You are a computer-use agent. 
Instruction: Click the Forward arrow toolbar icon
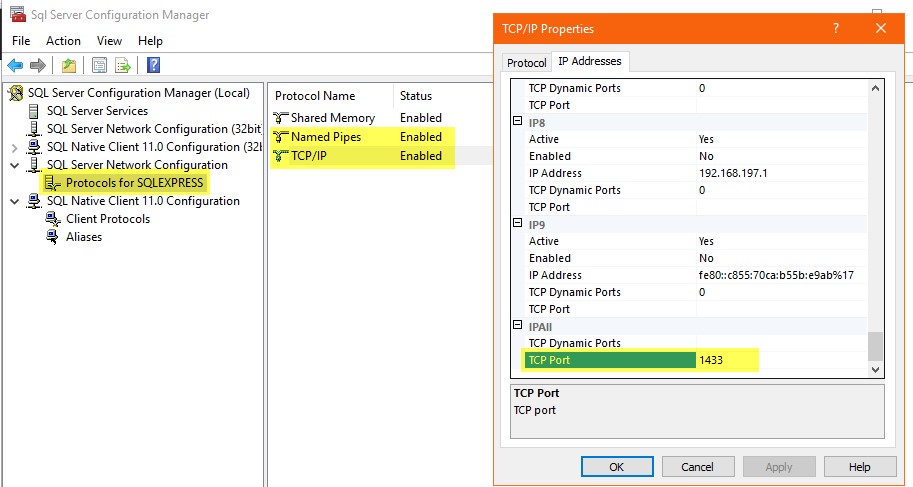tap(37, 65)
